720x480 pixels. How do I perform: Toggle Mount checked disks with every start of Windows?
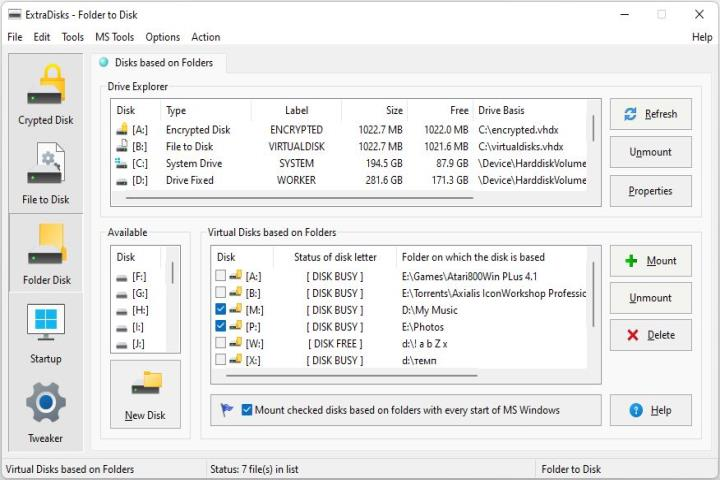coord(247,410)
